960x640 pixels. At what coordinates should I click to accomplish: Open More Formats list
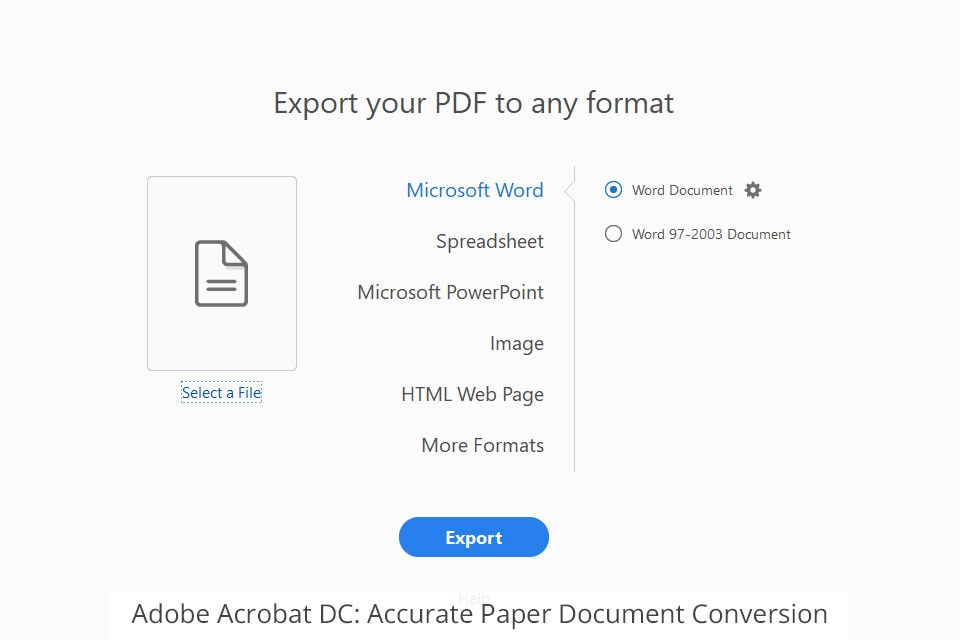(482, 445)
